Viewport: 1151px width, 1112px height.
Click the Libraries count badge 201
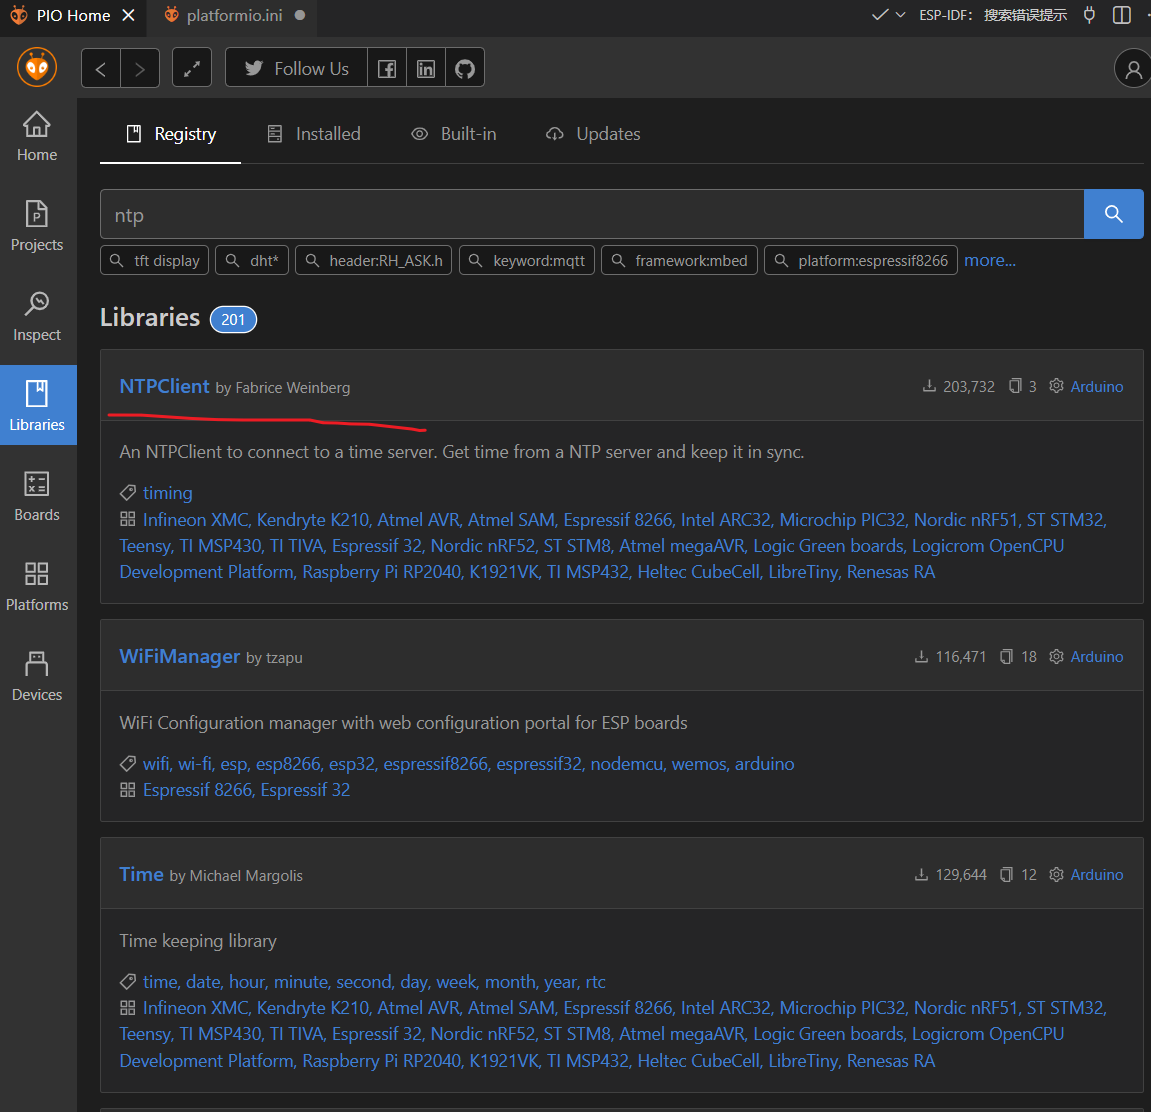pyautogui.click(x=233, y=319)
